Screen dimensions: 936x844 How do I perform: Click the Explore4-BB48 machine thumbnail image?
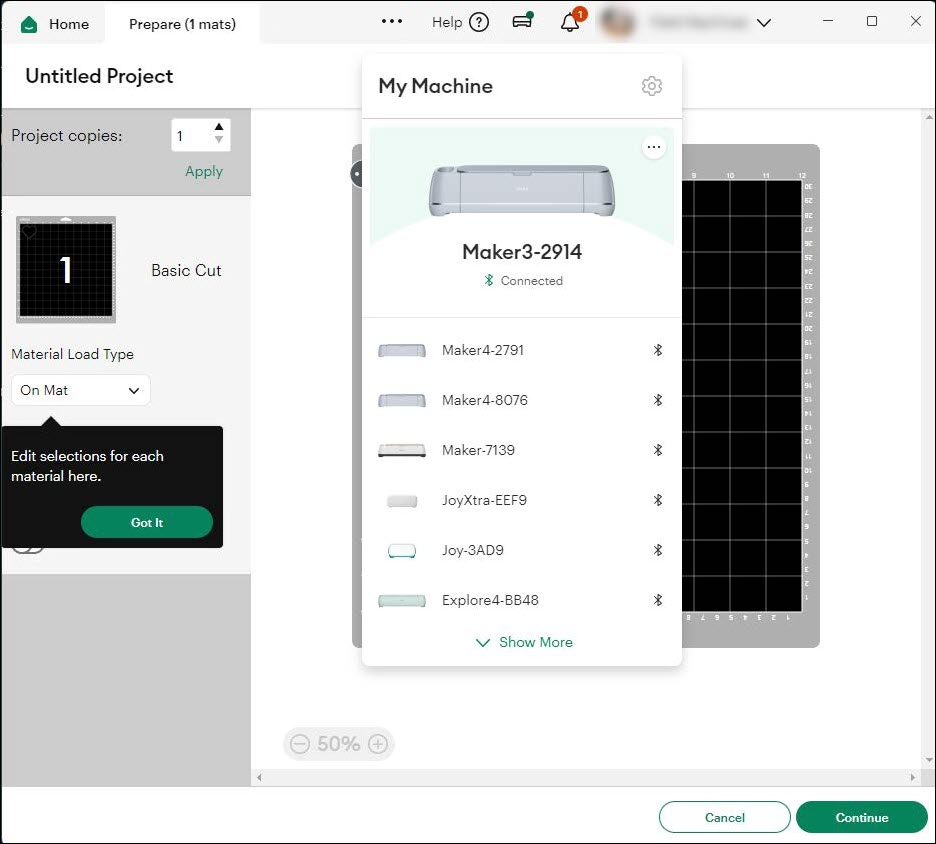(x=402, y=600)
